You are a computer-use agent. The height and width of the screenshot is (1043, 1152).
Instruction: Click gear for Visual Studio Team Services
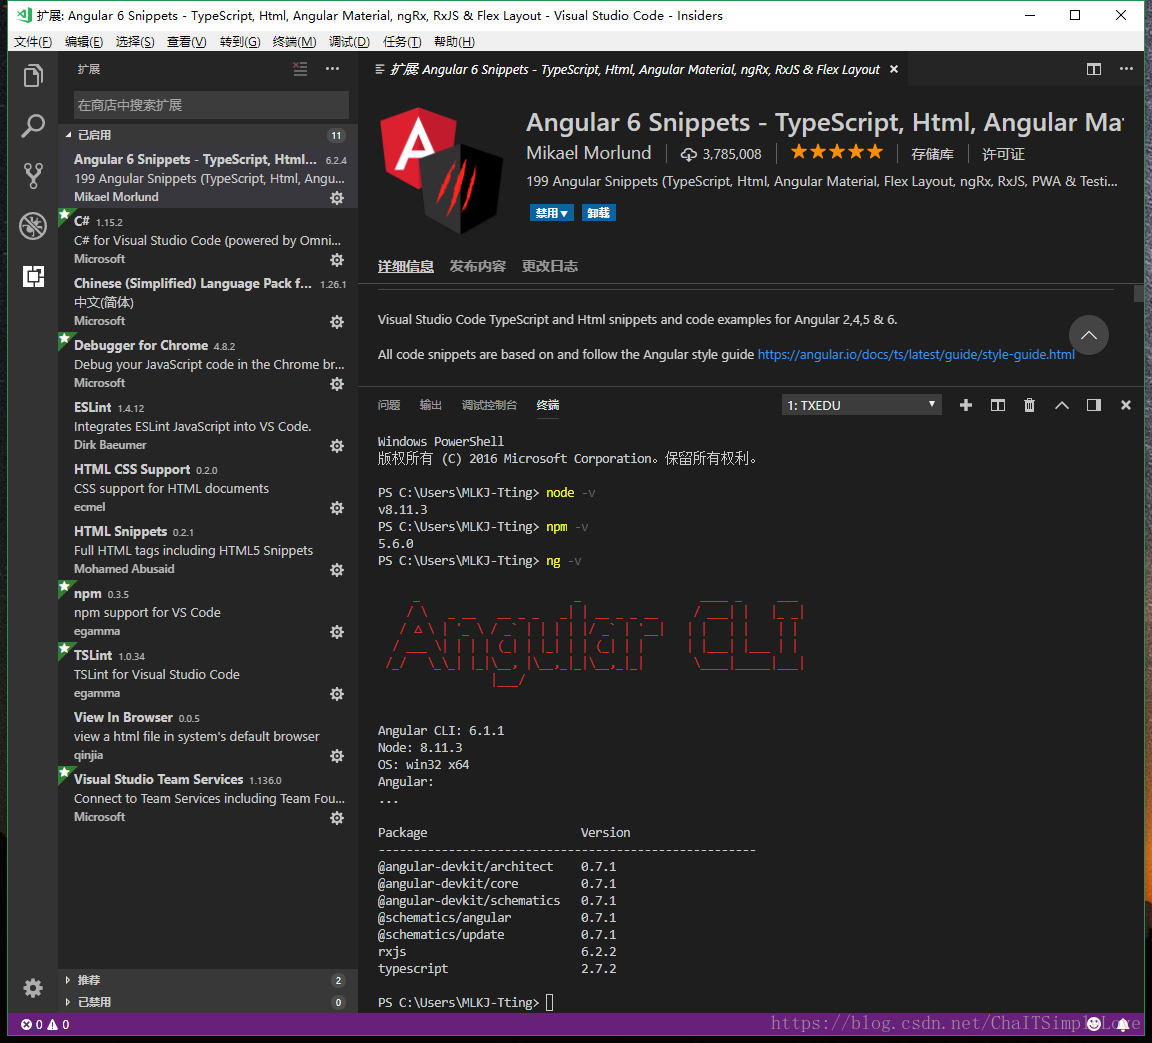337,818
